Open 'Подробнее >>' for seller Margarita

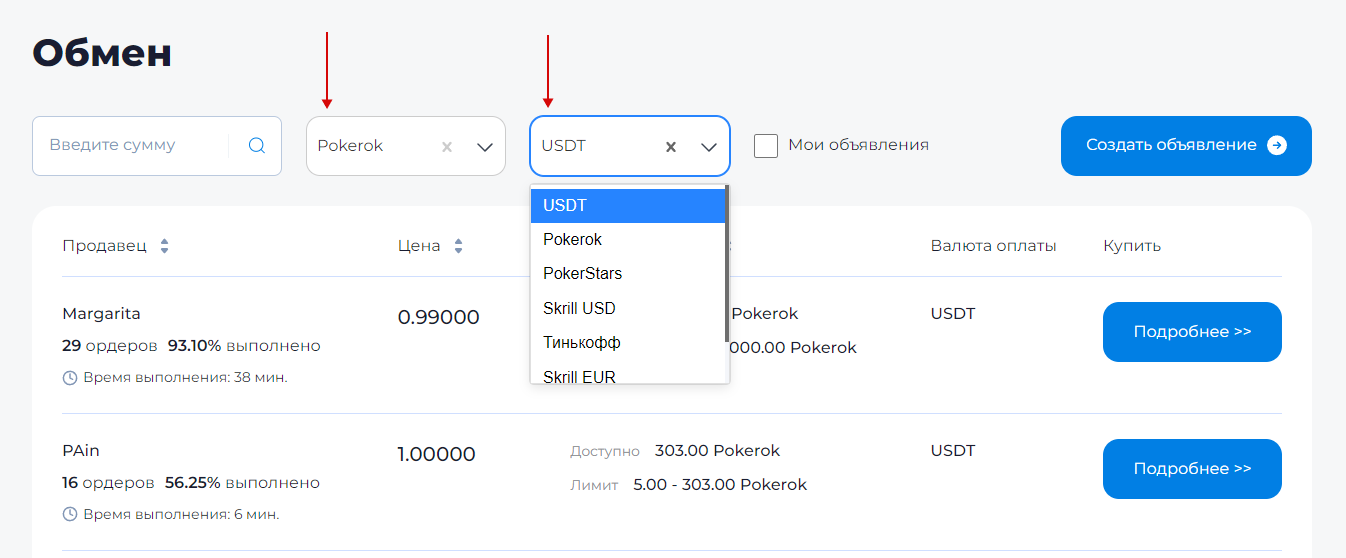pos(1192,332)
